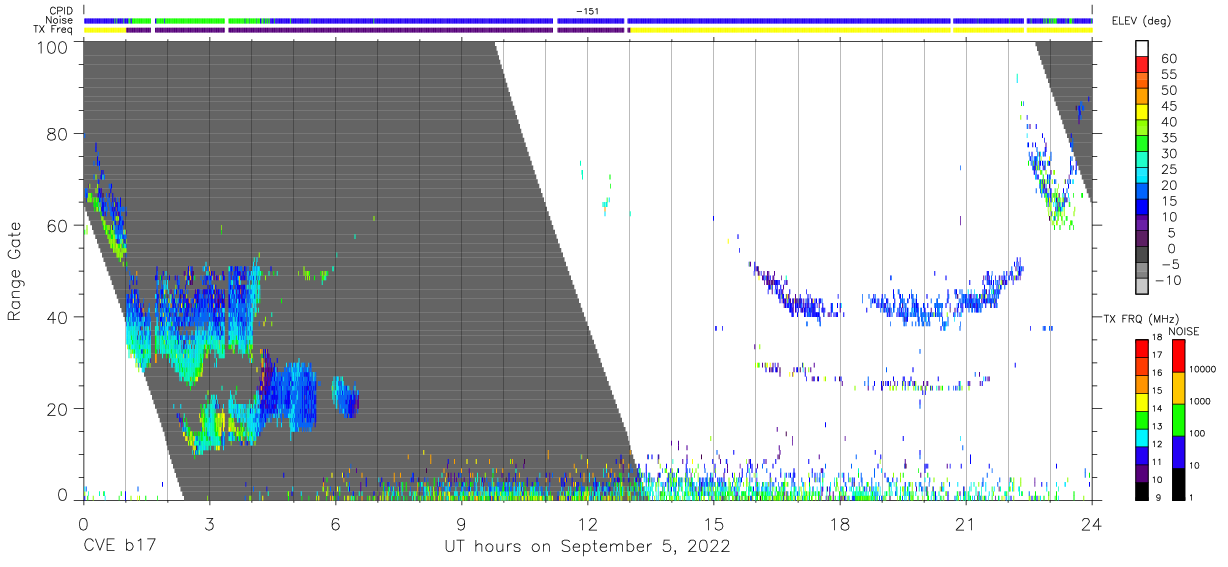This screenshot has width=1228, height=567.
Task: Select the 15 tick on UT hours axis
Action: [713, 523]
